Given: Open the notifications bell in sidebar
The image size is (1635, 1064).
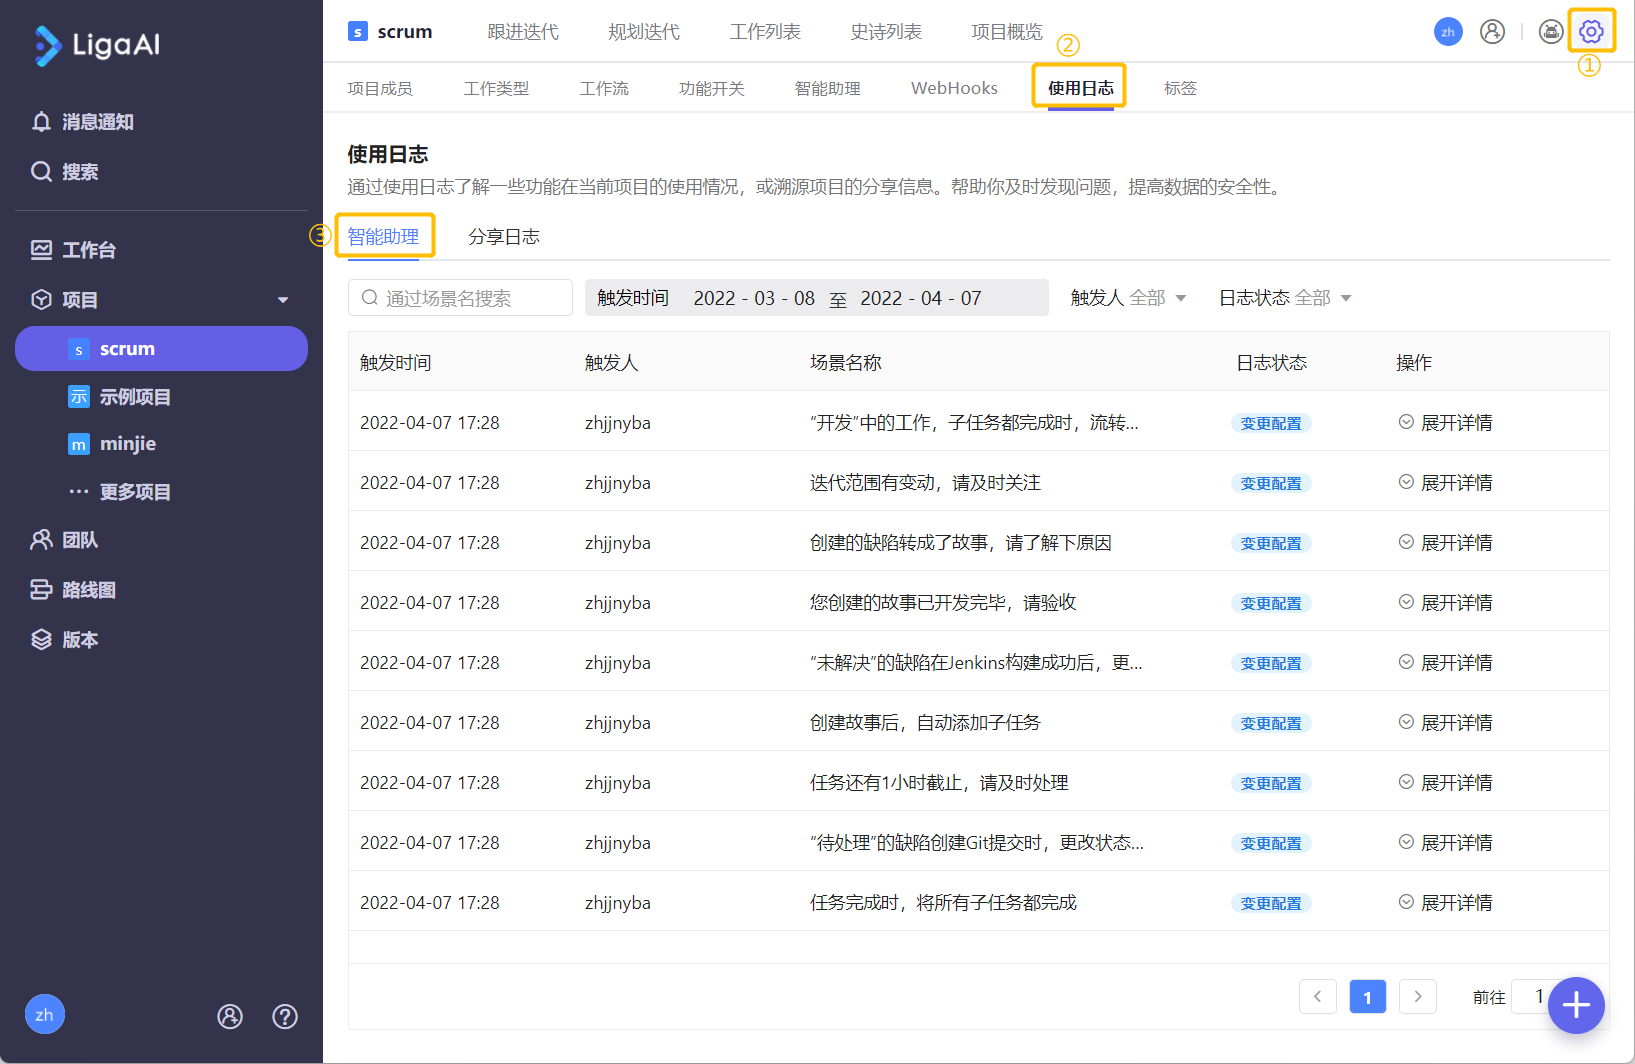Looking at the screenshot, I should [x=41, y=122].
